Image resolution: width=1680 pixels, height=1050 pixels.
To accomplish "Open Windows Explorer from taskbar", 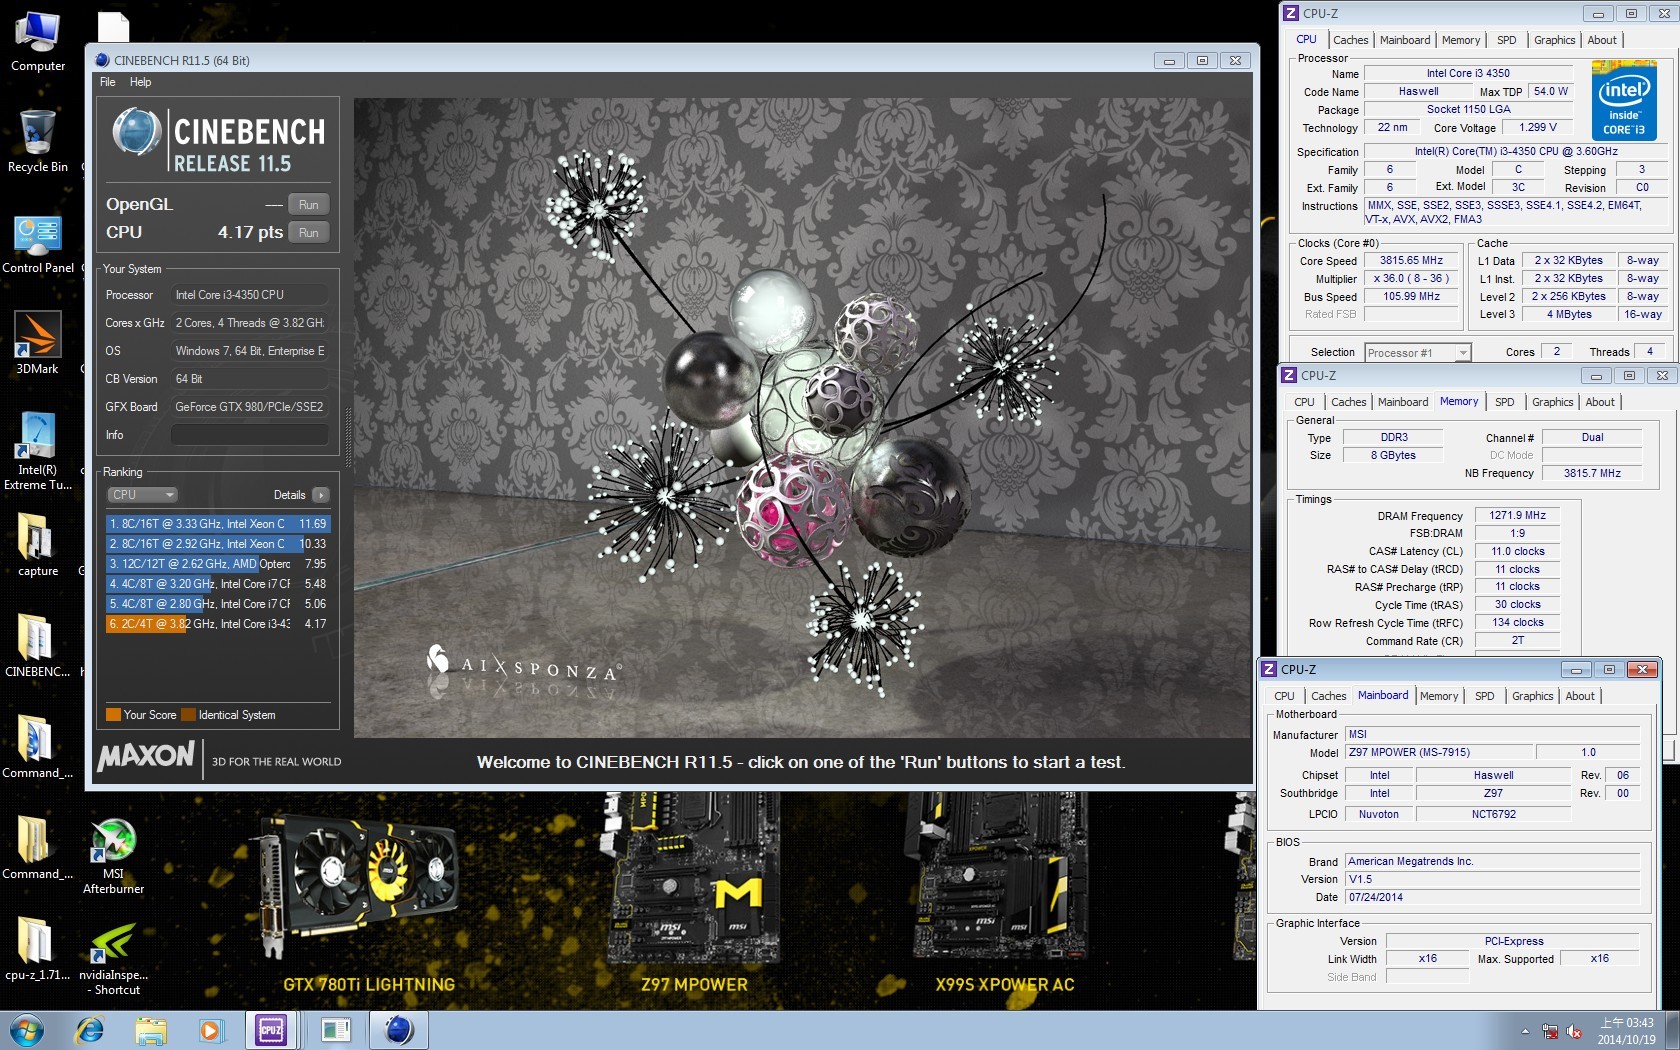I will tap(151, 1030).
